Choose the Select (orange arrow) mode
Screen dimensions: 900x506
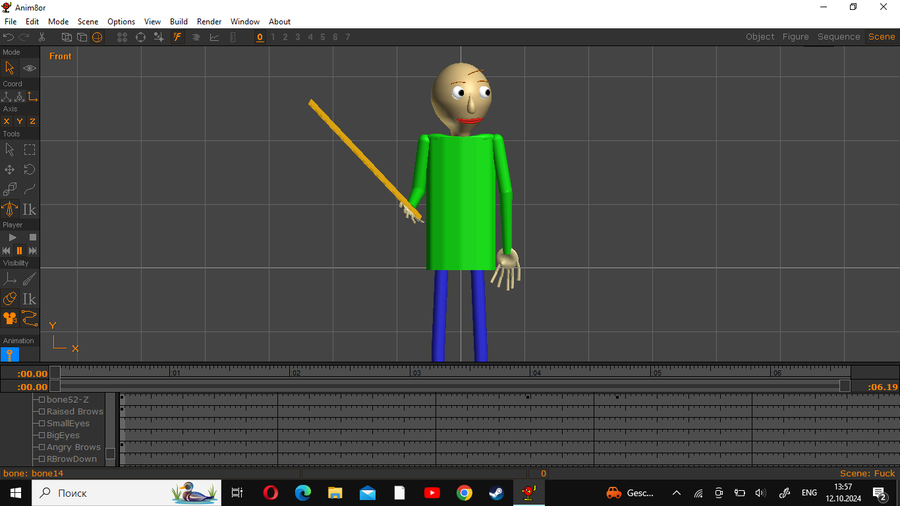10,68
